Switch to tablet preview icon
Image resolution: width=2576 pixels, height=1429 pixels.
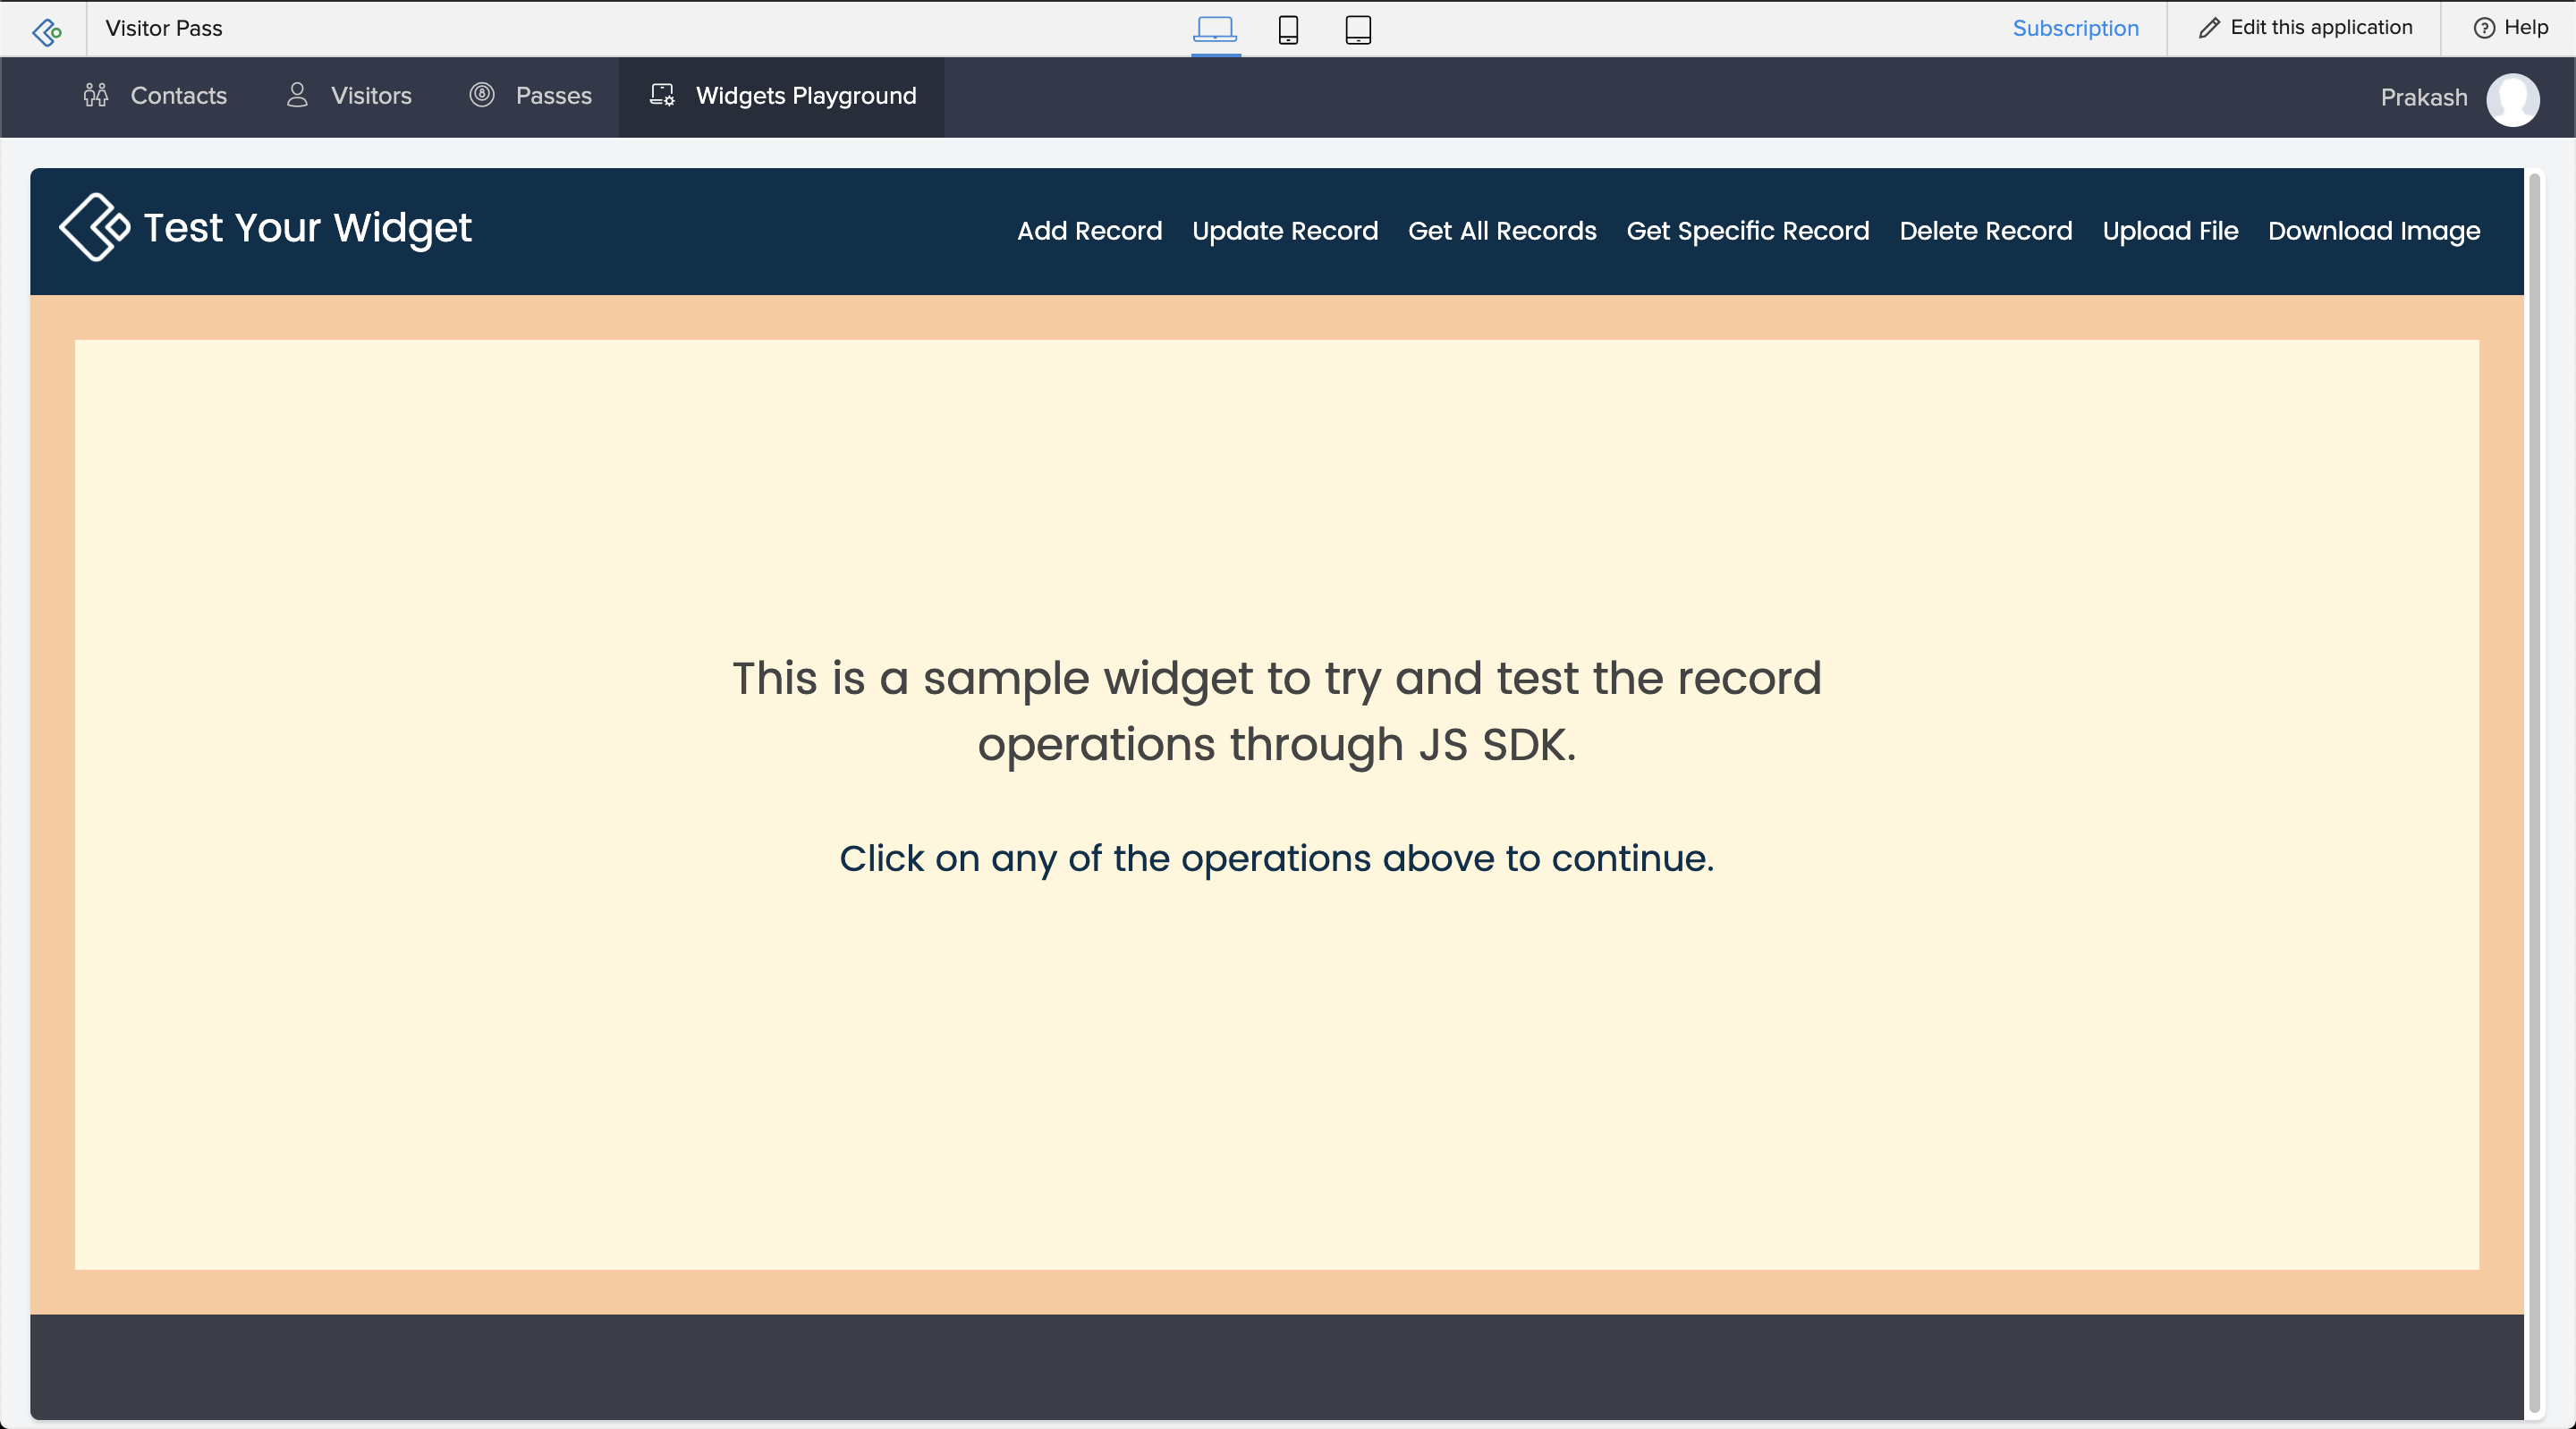tap(1357, 29)
